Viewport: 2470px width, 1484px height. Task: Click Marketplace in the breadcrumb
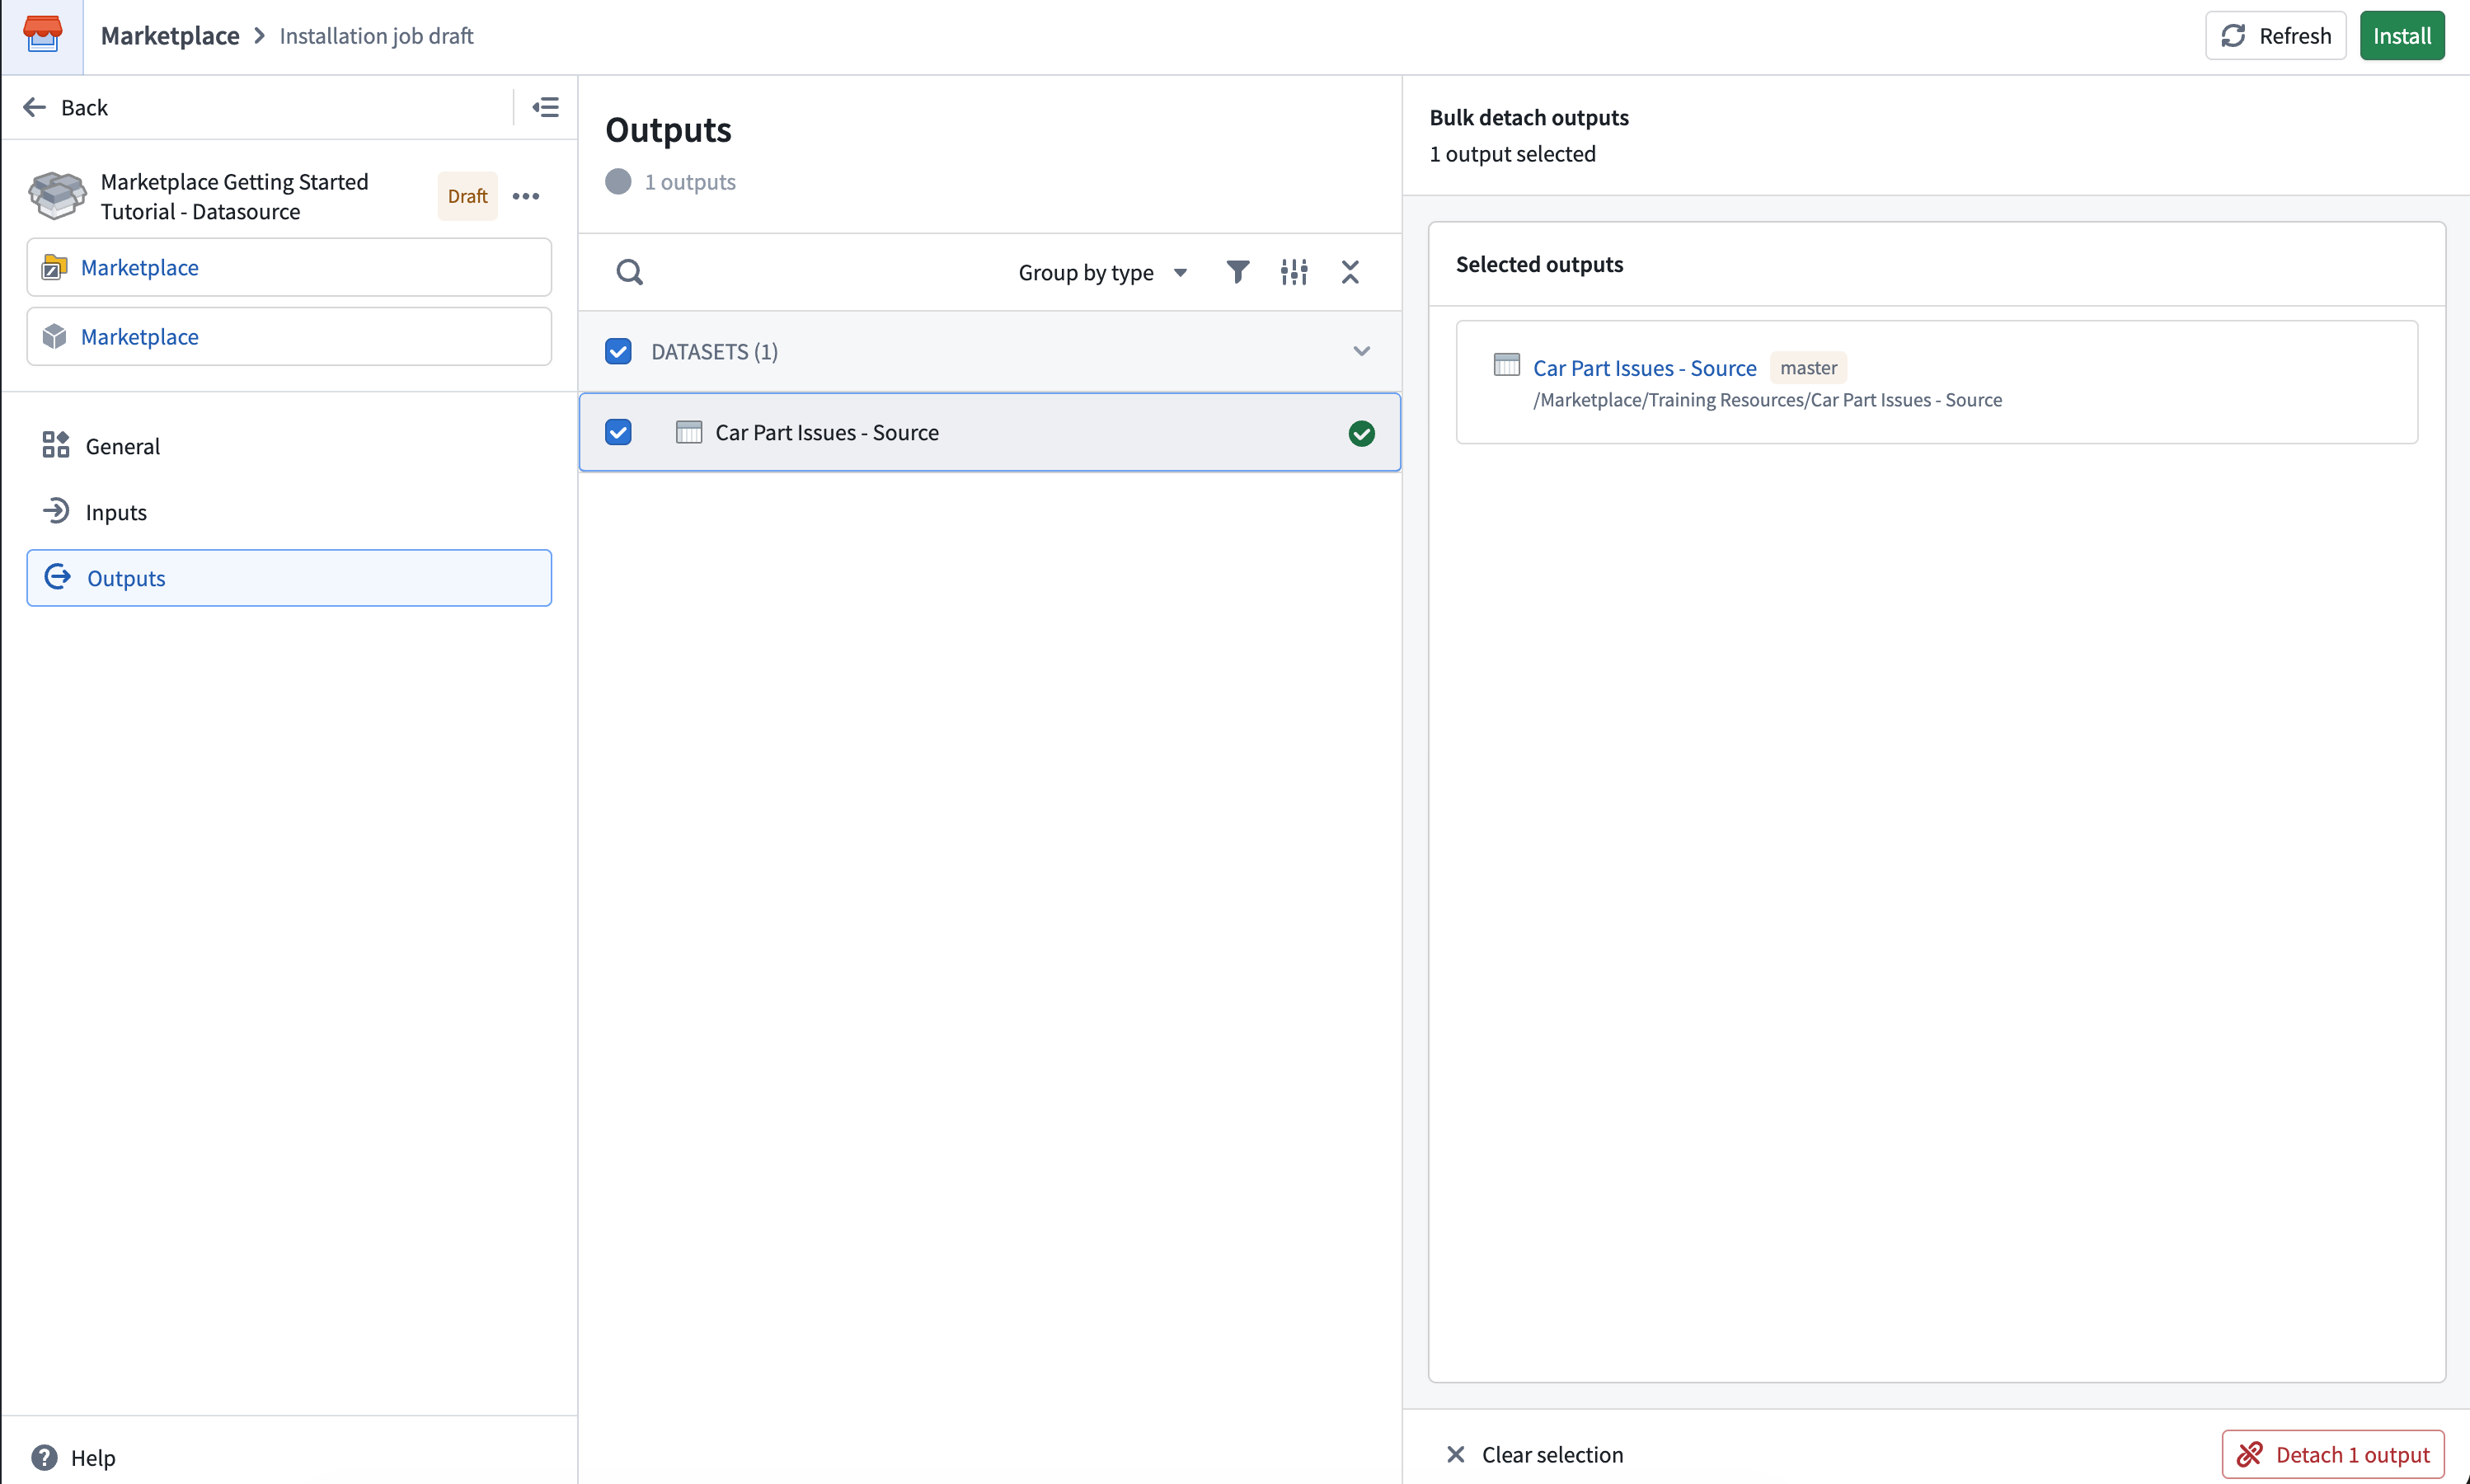click(170, 36)
